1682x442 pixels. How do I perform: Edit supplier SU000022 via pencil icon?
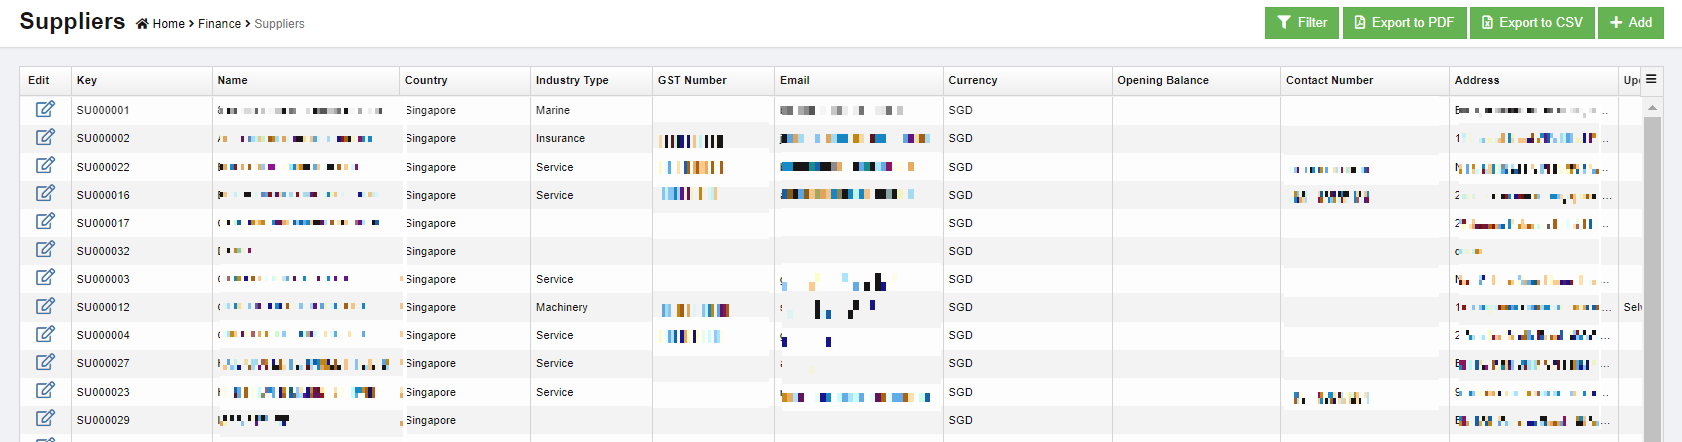click(x=45, y=165)
